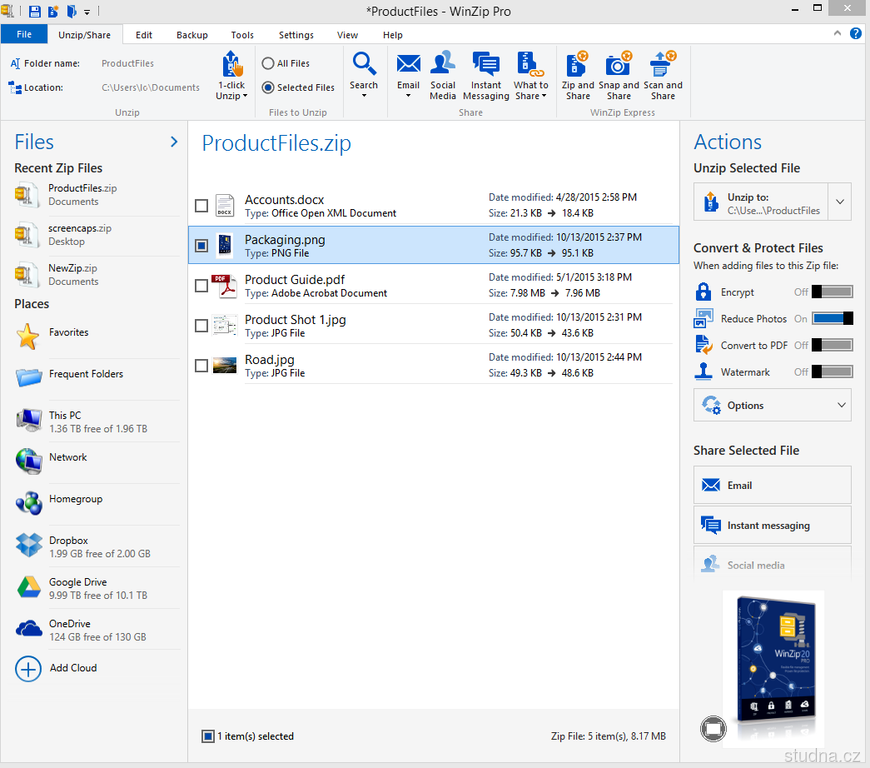The height and width of the screenshot is (768, 870).
Task: Open the Social Media share icon
Action: [443, 63]
